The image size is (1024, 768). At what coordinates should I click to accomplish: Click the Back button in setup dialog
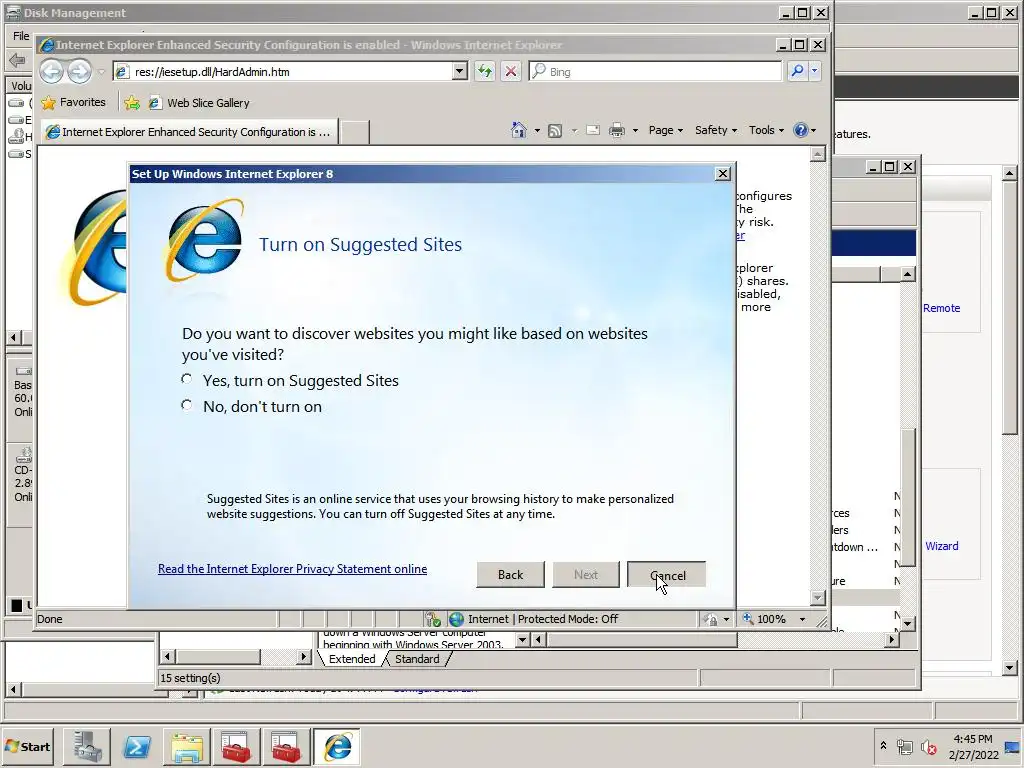click(510, 575)
